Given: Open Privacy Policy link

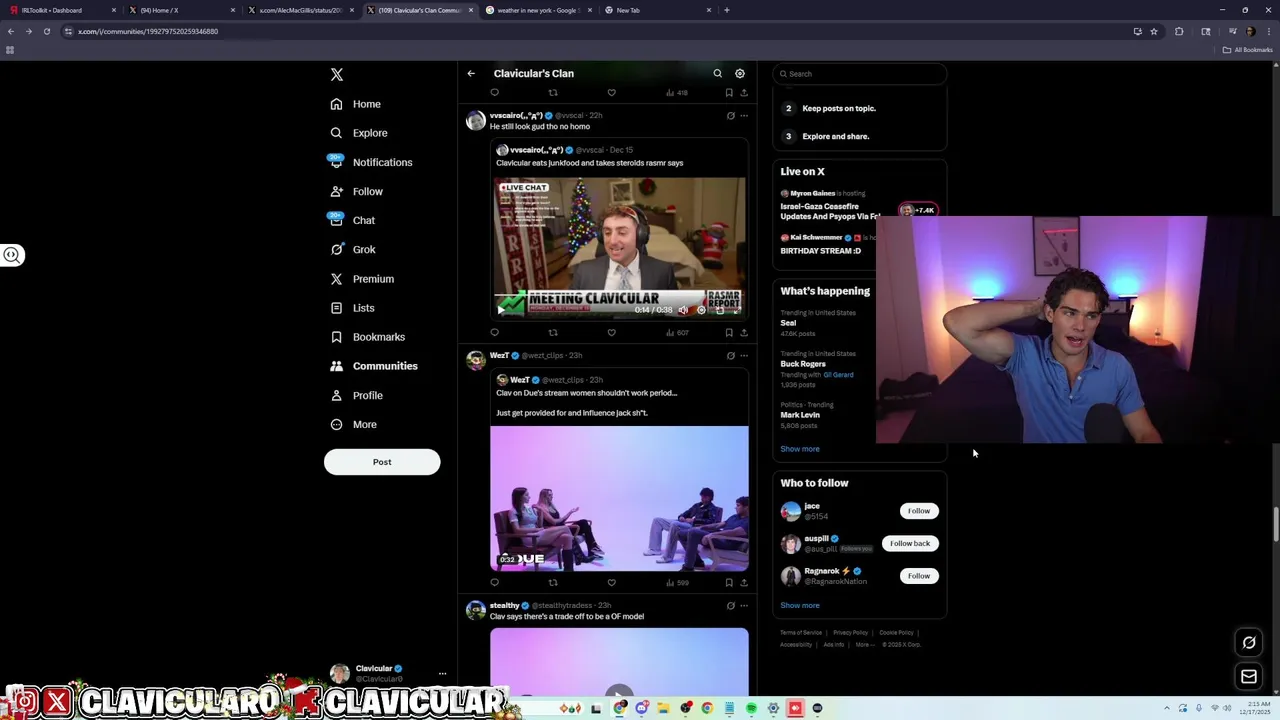Looking at the screenshot, I should (x=850, y=633).
